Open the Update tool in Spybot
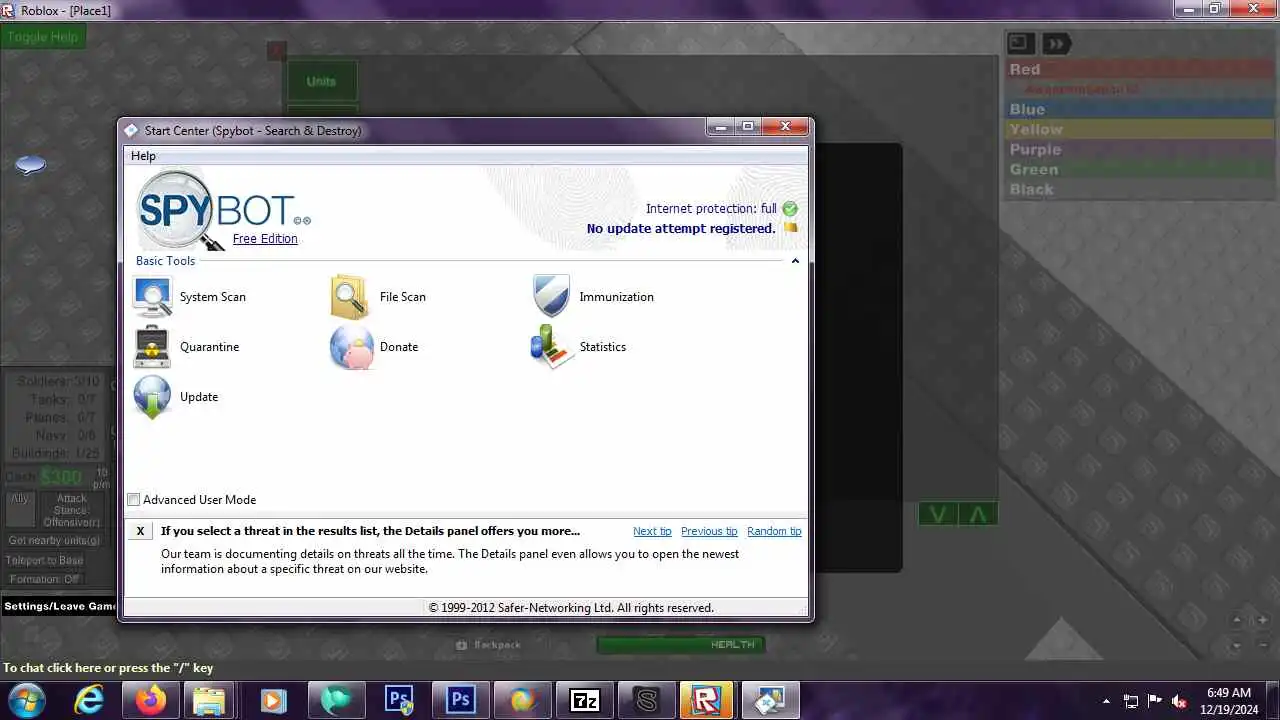Screen dimensions: 1280x720 pyautogui.click(x=176, y=397)
